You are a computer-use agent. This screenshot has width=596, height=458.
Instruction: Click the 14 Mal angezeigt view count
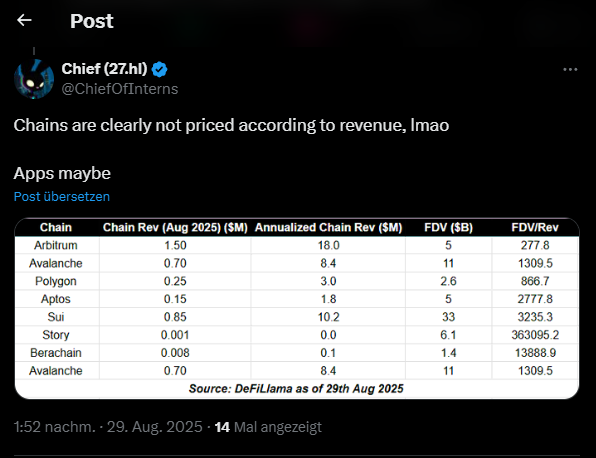pos(268,427)
